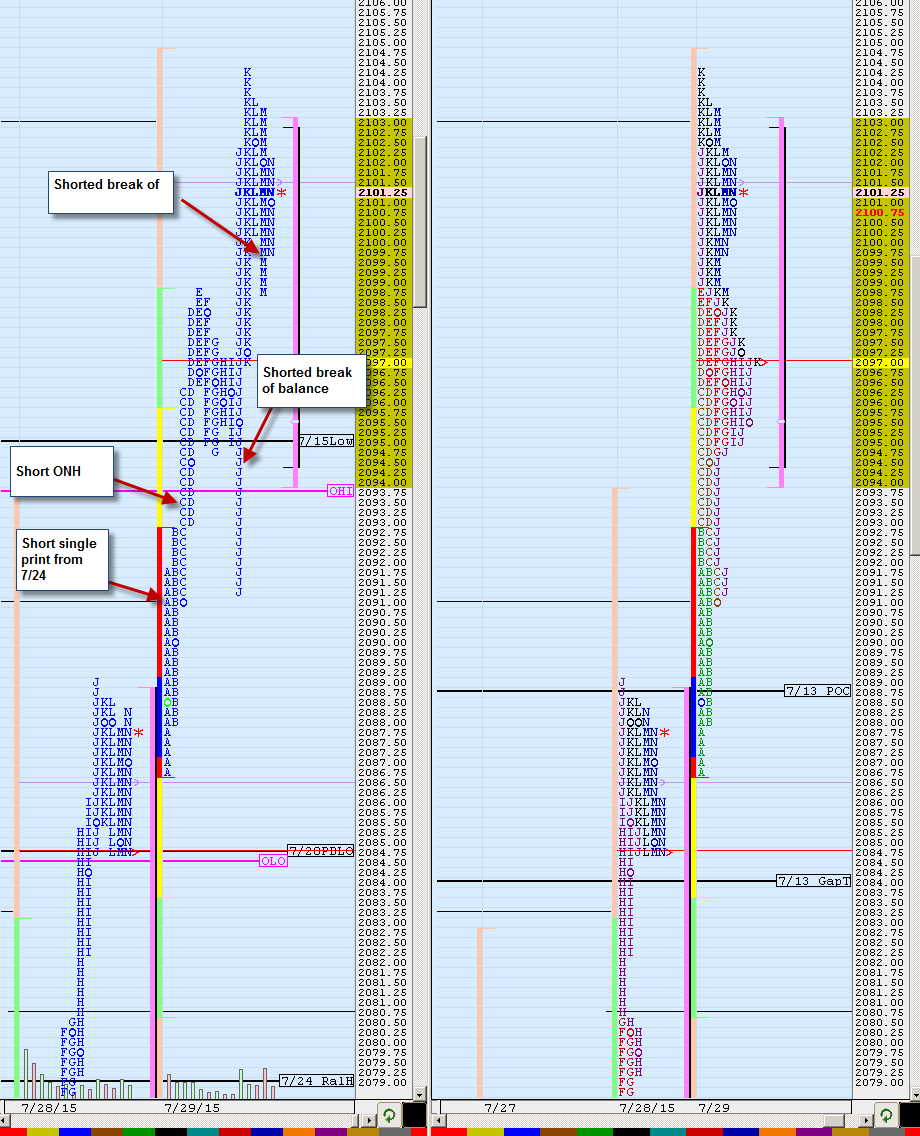Pick the black swatch under the right chart

(631, 1132)
